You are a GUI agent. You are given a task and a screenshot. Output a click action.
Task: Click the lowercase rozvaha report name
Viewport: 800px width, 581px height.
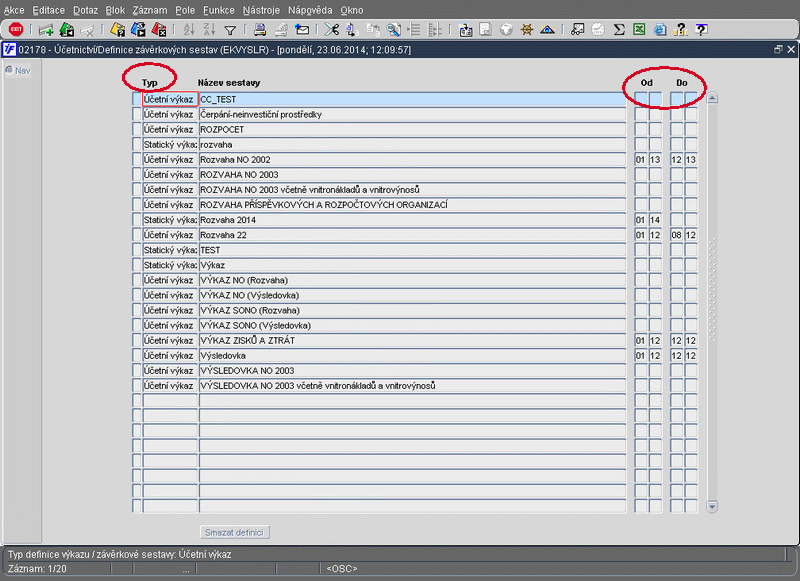[x=412, y=145]
